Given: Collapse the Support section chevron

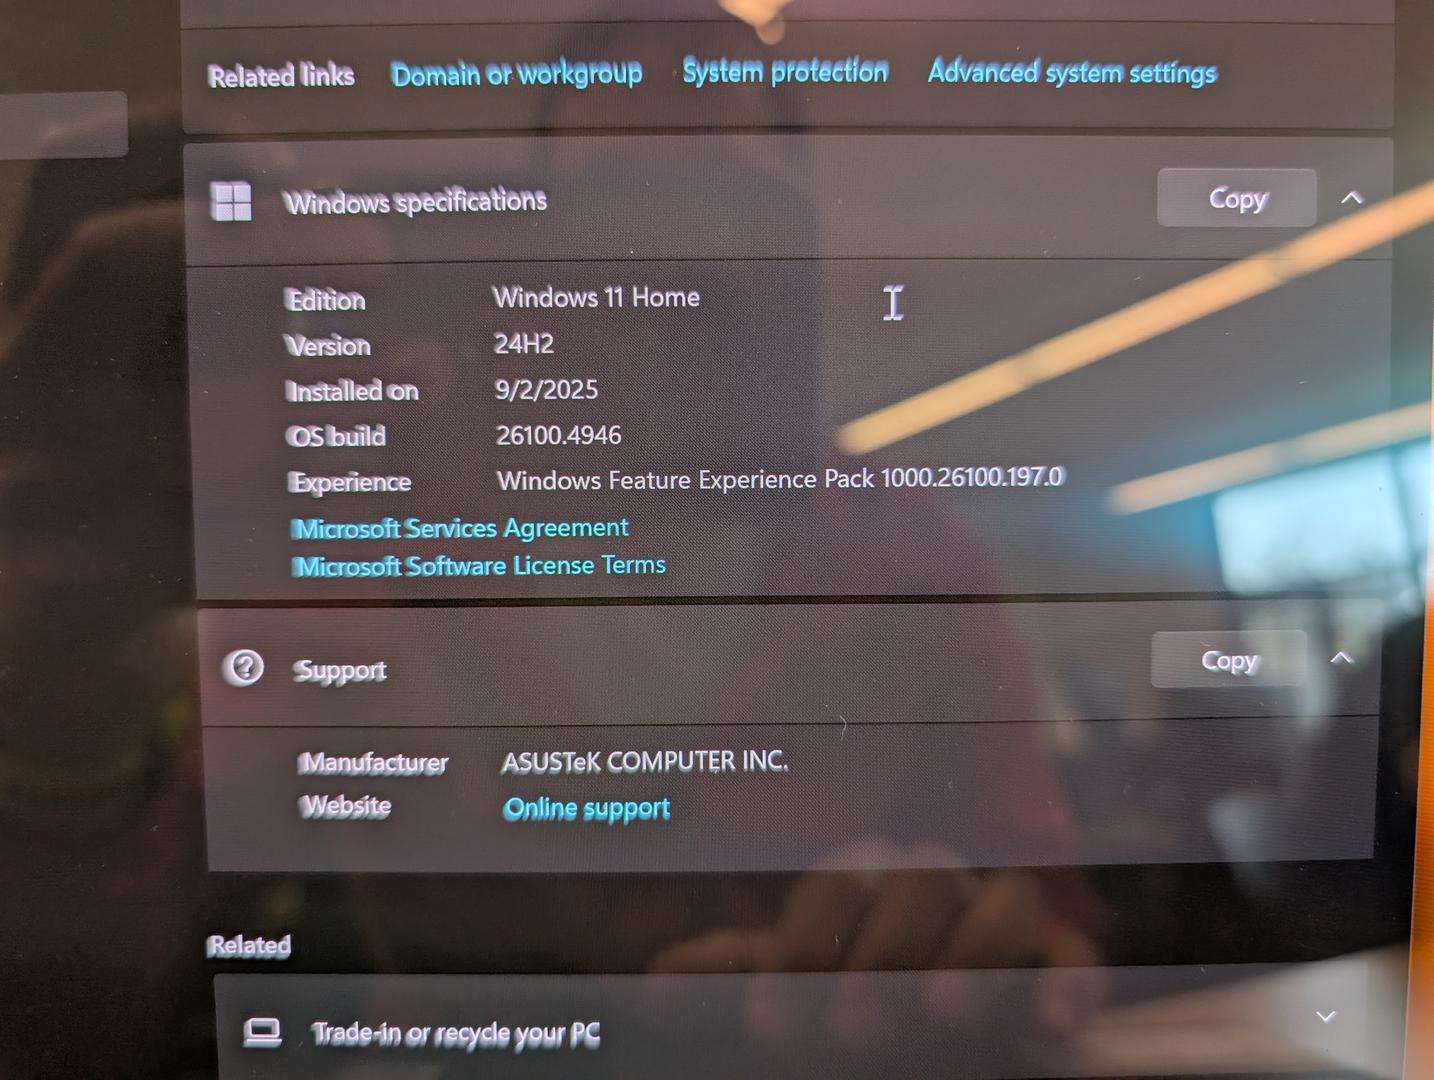Looking at the screenshot, I should tap(1342, 658).
